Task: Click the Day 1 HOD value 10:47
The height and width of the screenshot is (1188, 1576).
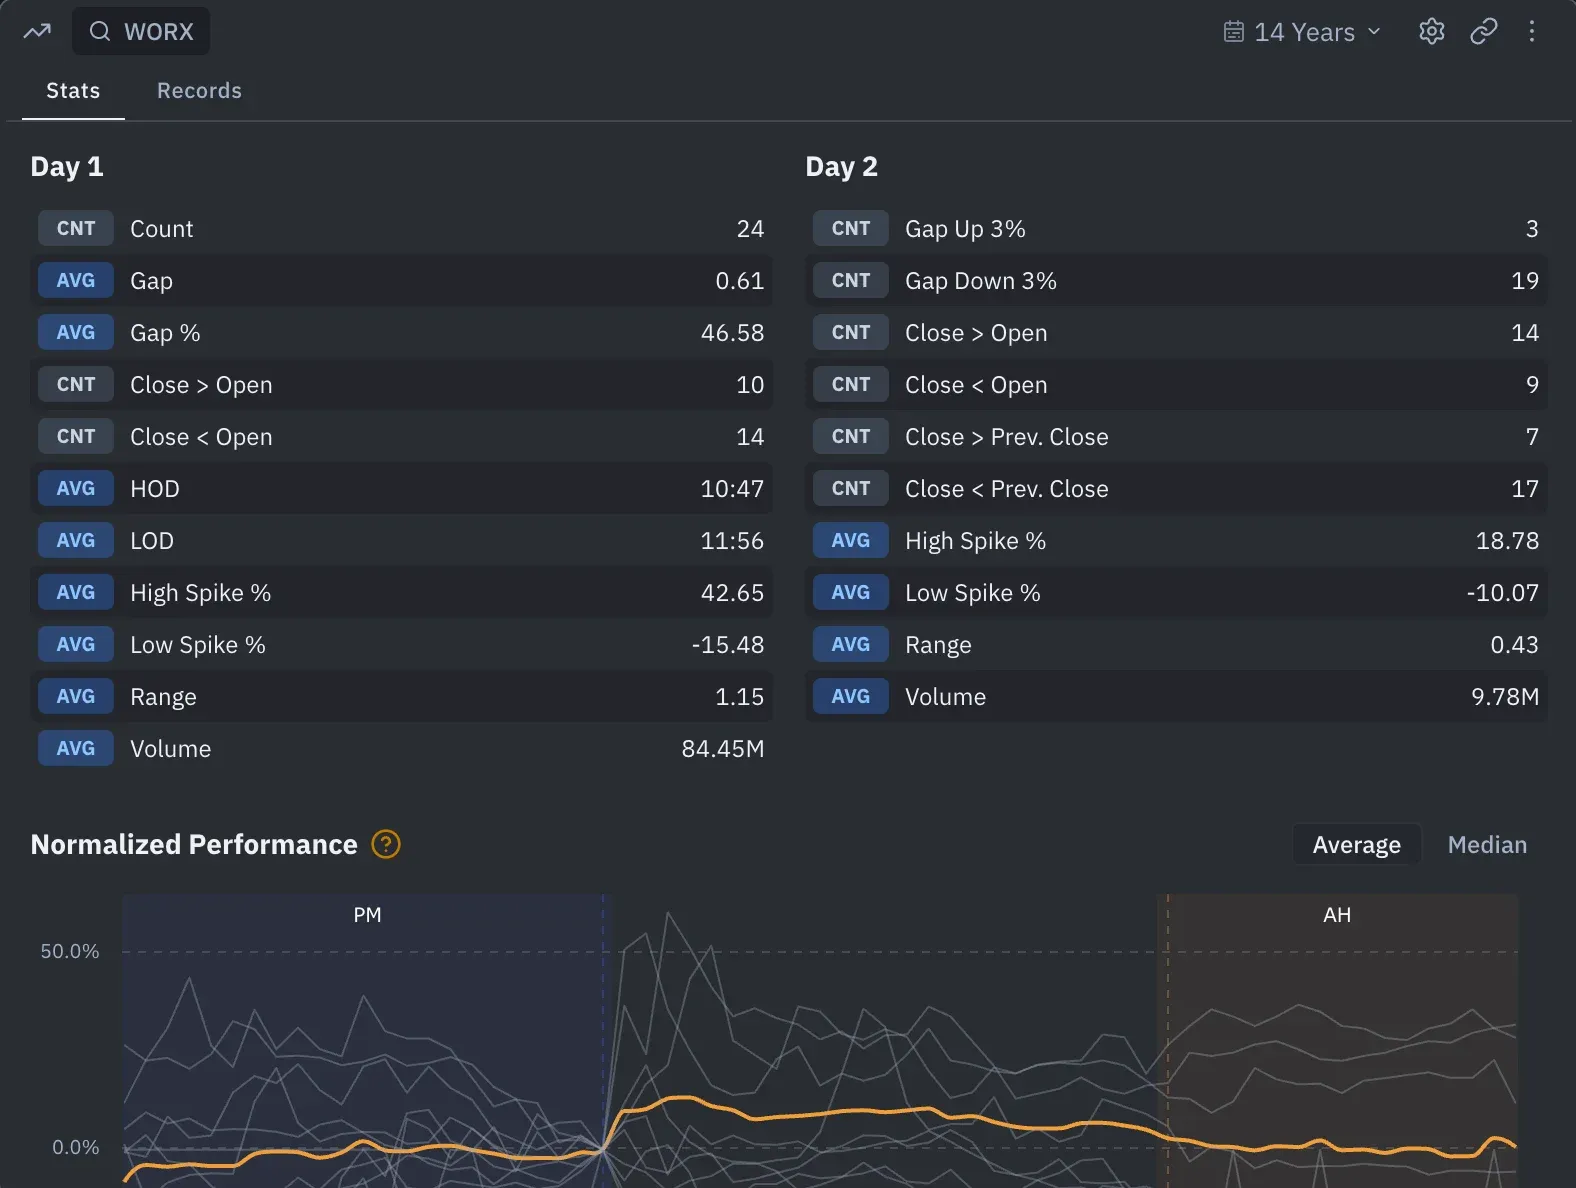Action: 732,489
